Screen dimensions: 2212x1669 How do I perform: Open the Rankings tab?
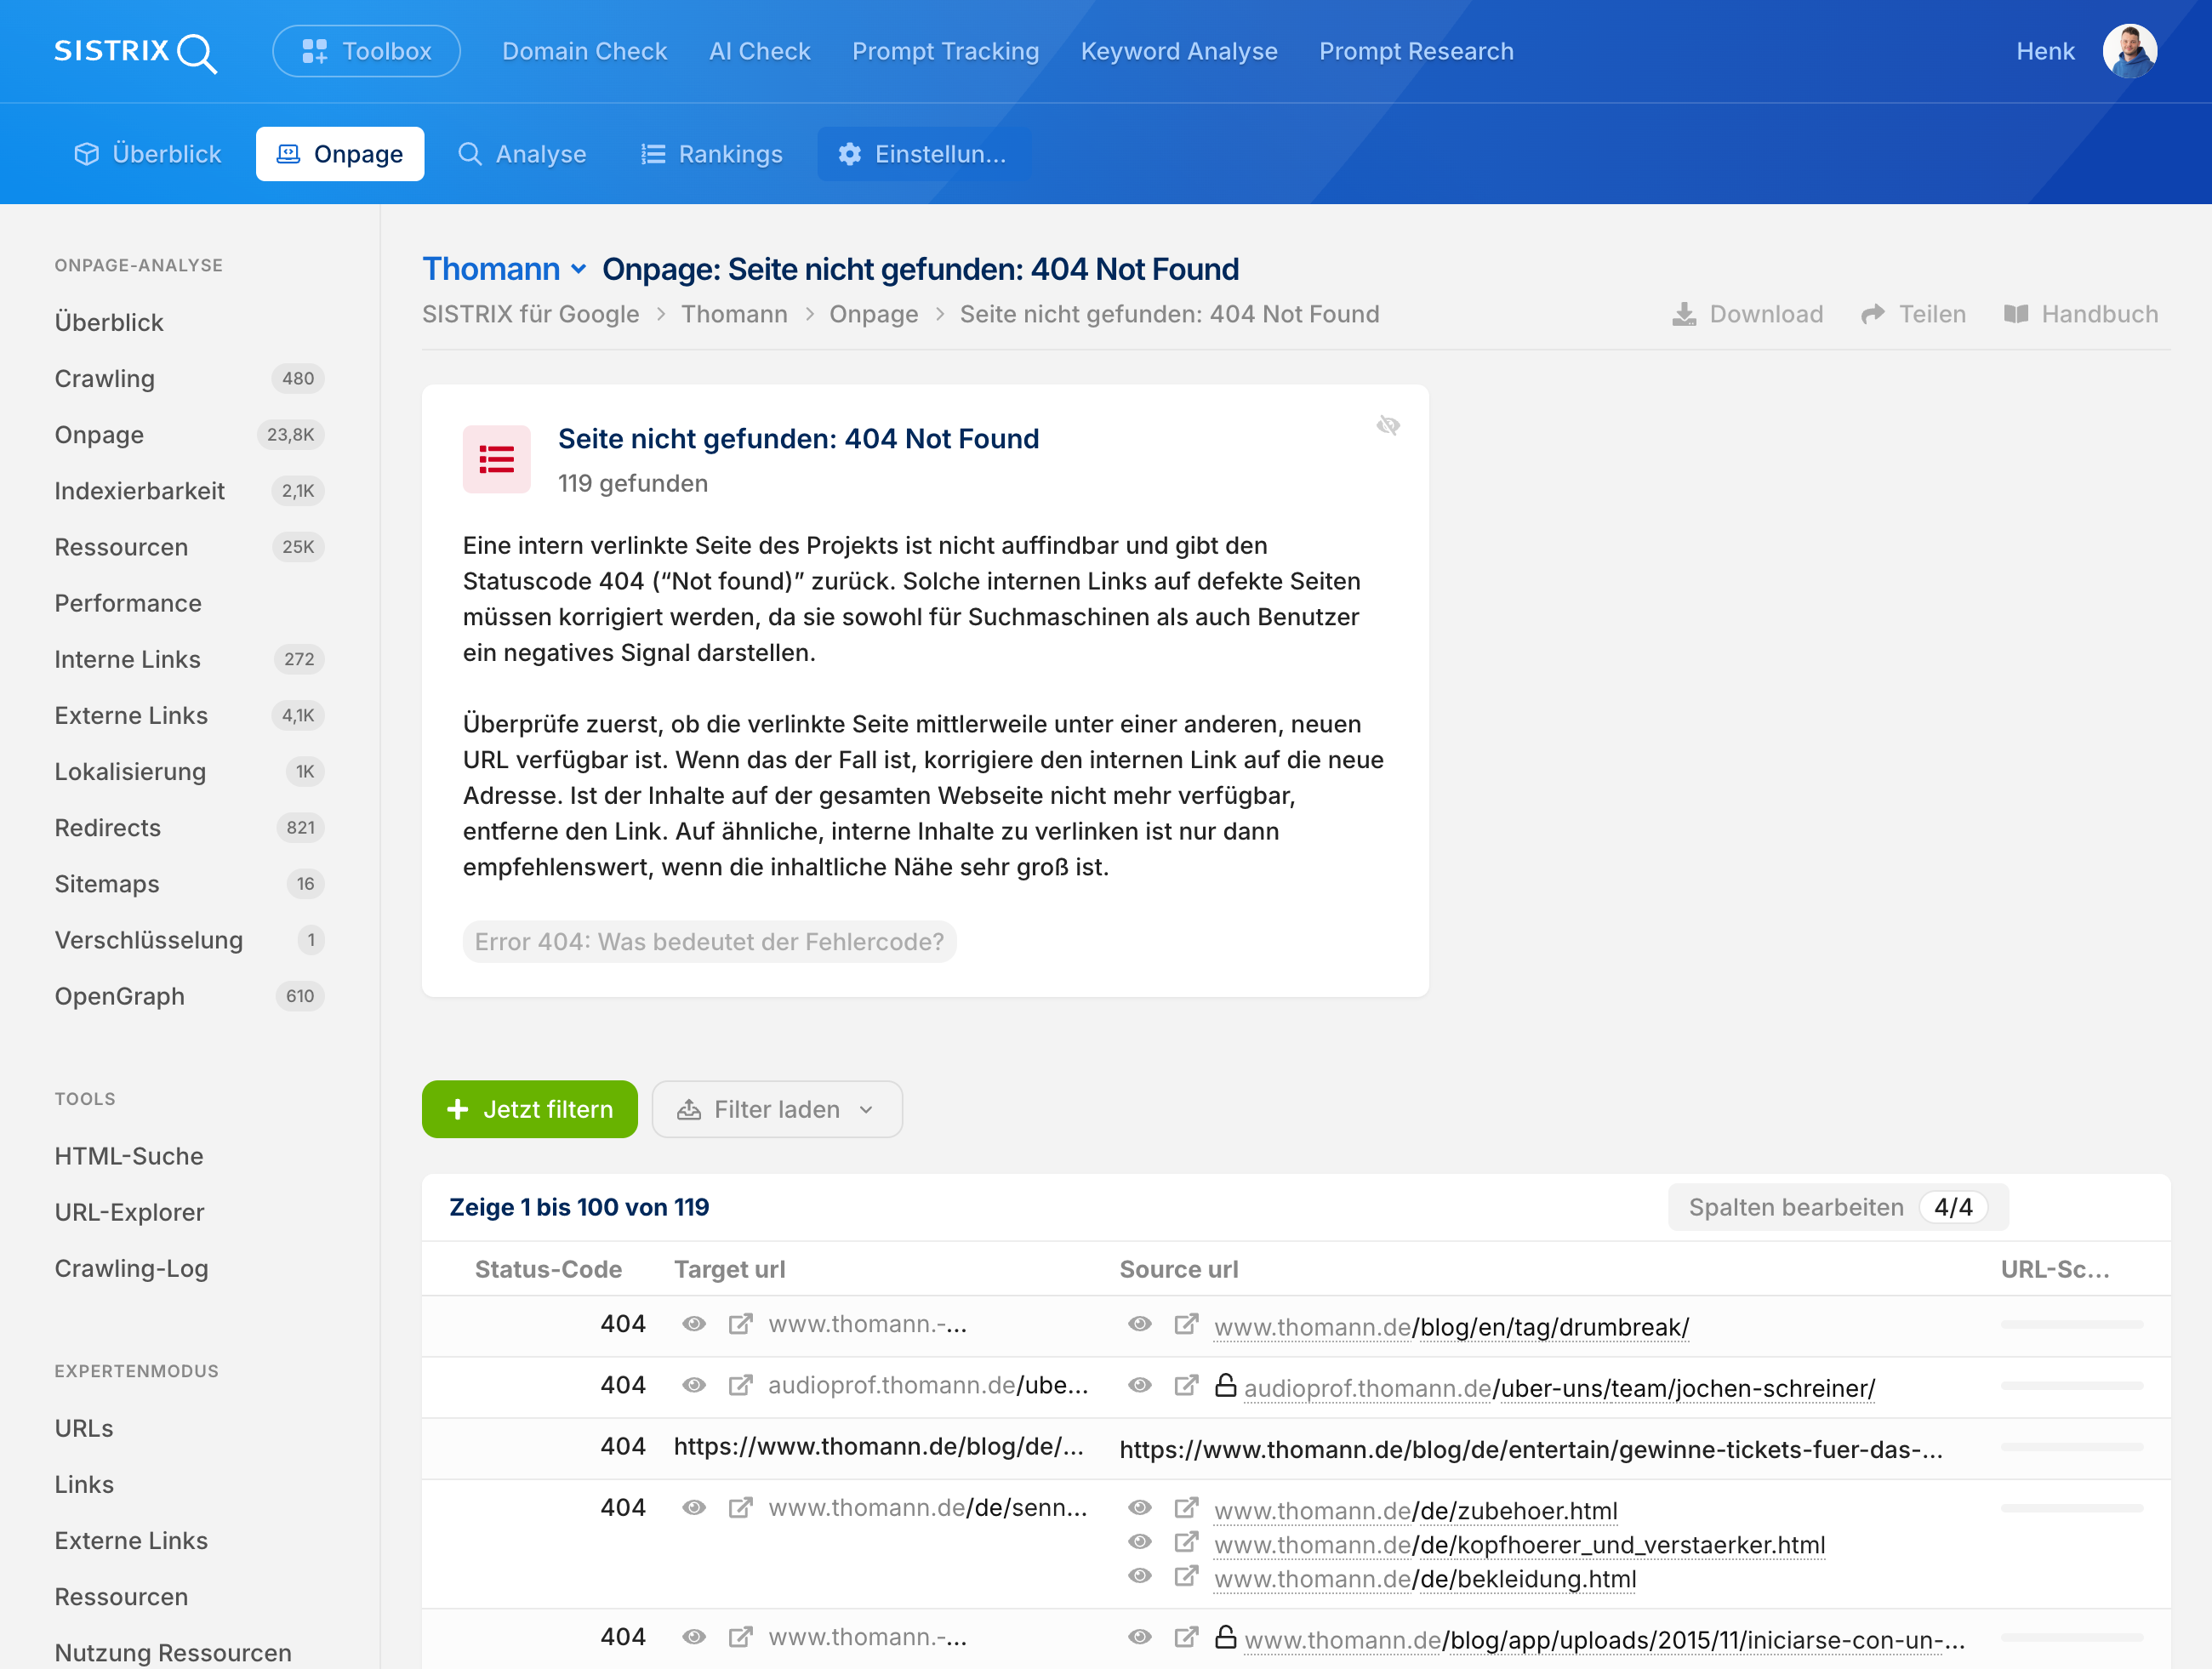(x=712, y=154)
